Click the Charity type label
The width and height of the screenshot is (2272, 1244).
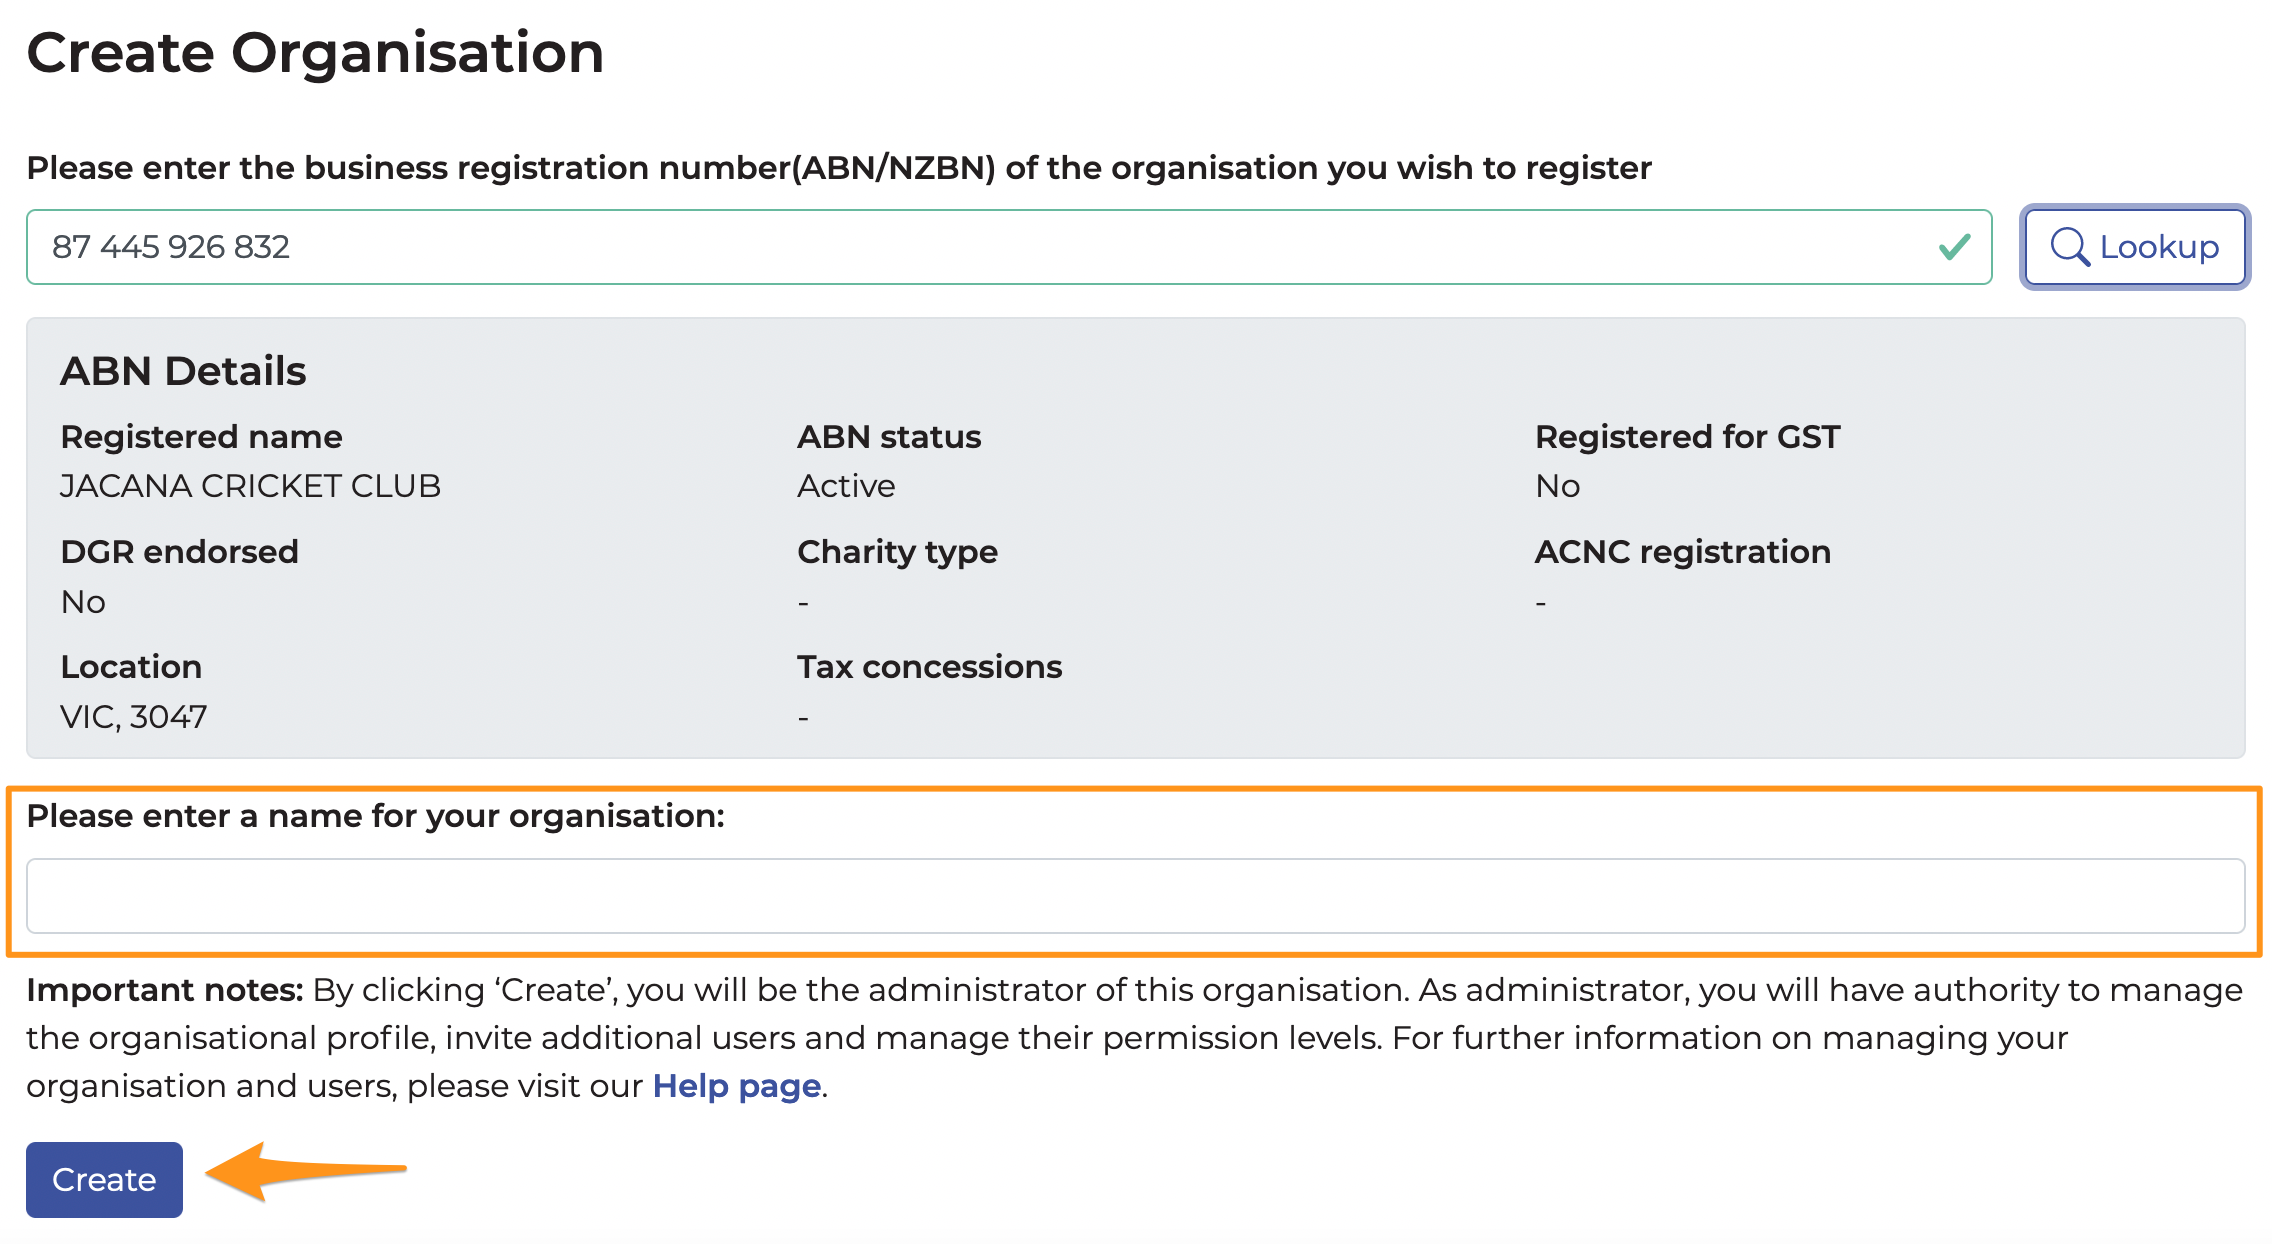897,553
